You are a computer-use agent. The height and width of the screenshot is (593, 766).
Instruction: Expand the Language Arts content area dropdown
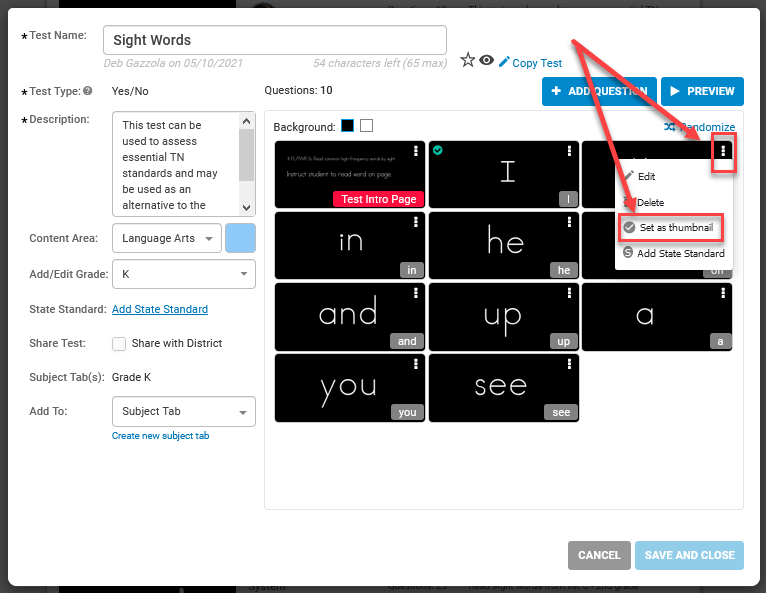coord(167,238)
